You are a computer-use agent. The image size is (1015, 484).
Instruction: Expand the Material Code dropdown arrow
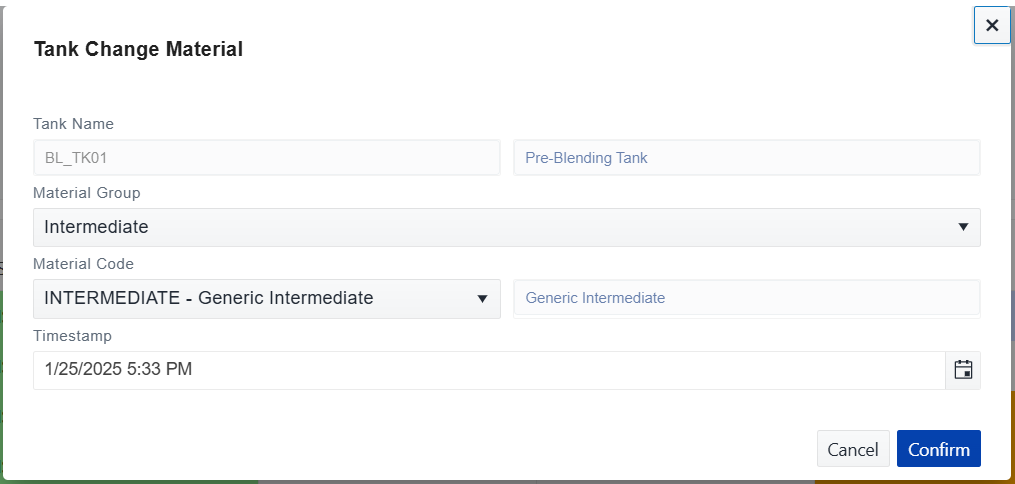482,298
